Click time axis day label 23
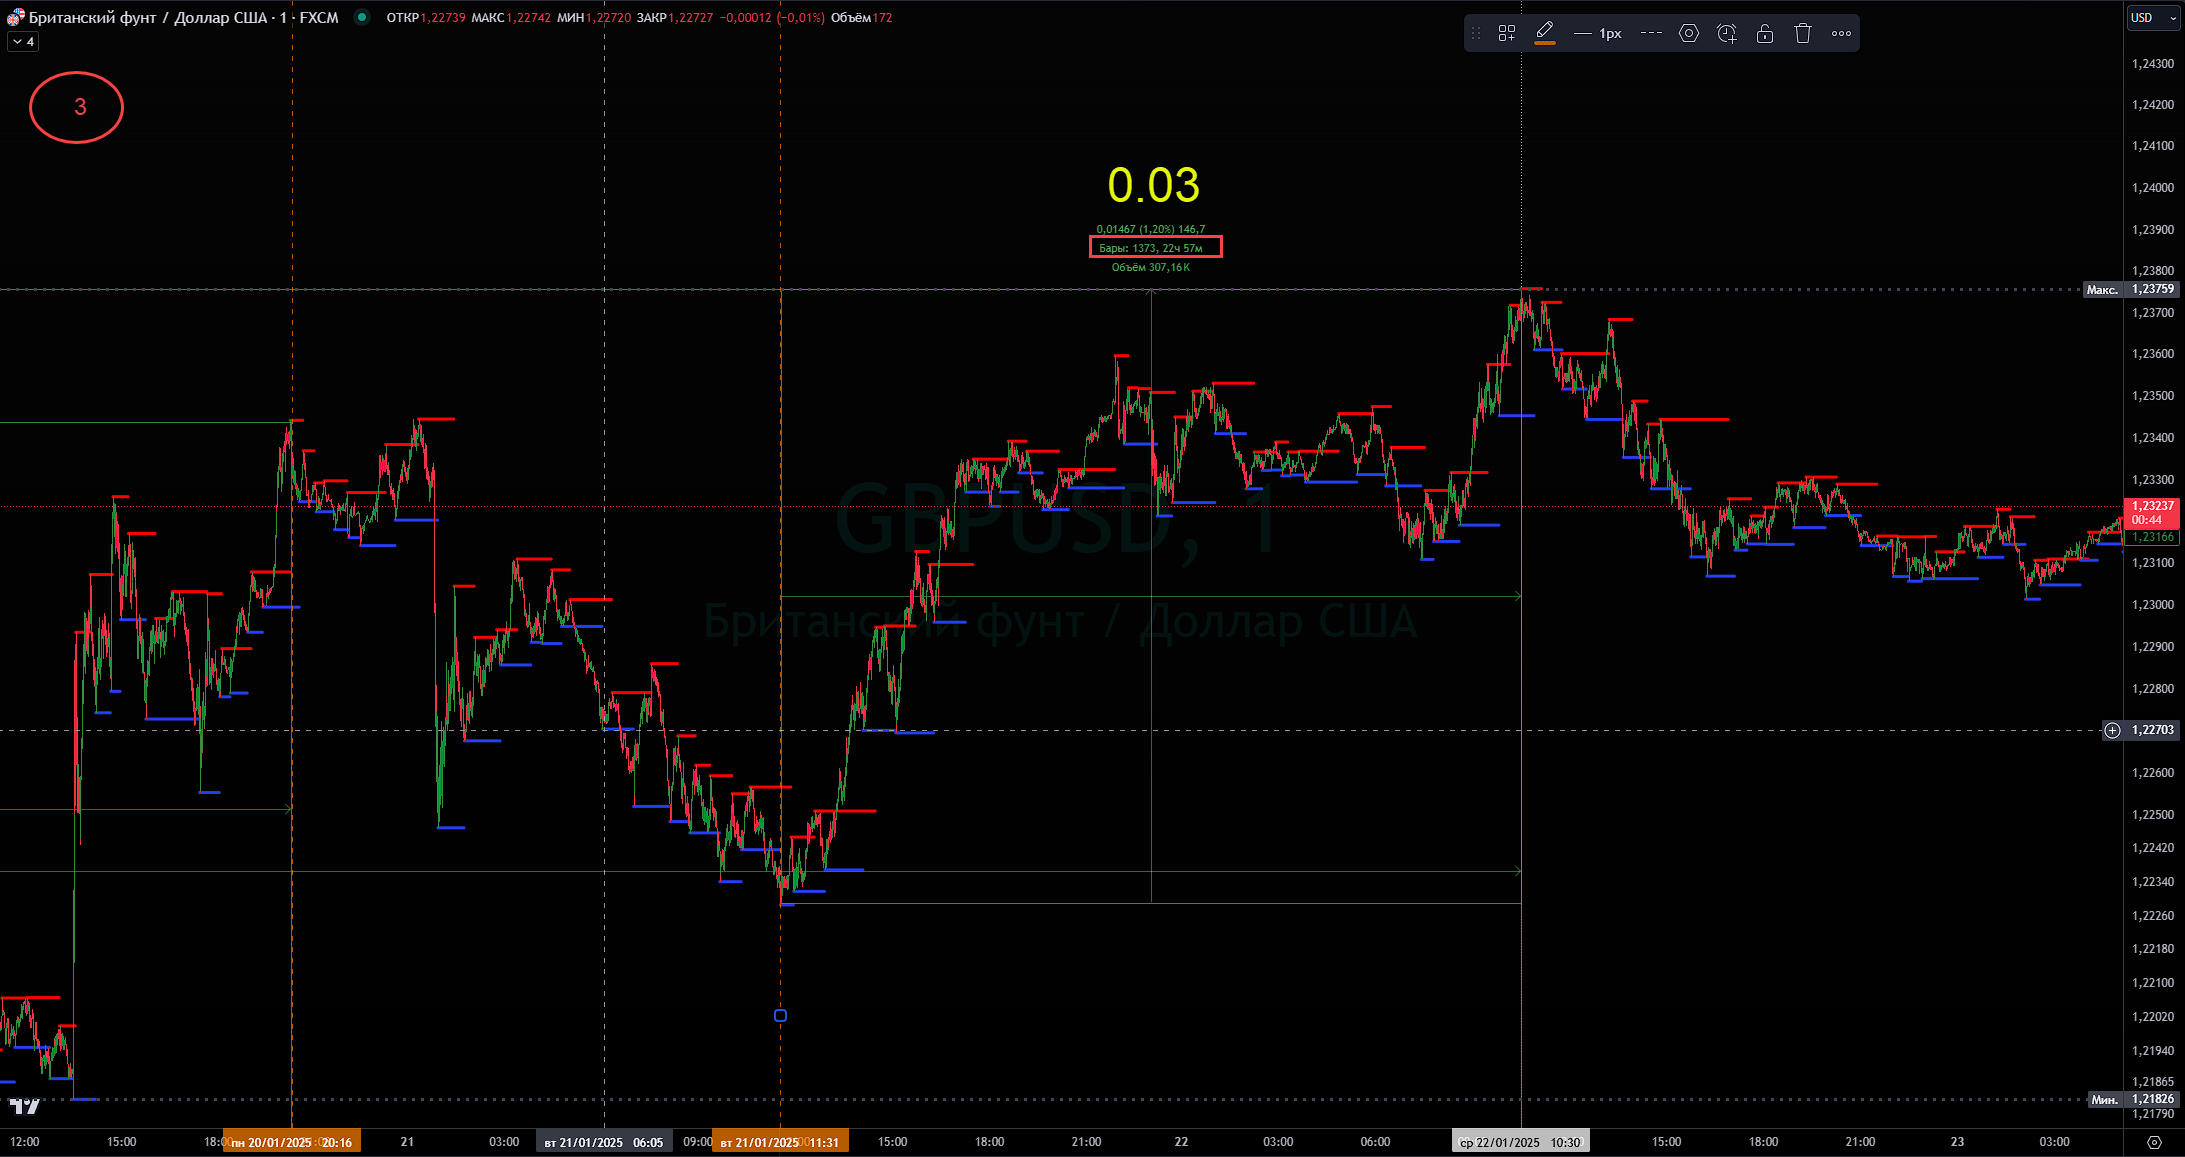This screenshot has width=2185, height=1157. point(1957,1142)
